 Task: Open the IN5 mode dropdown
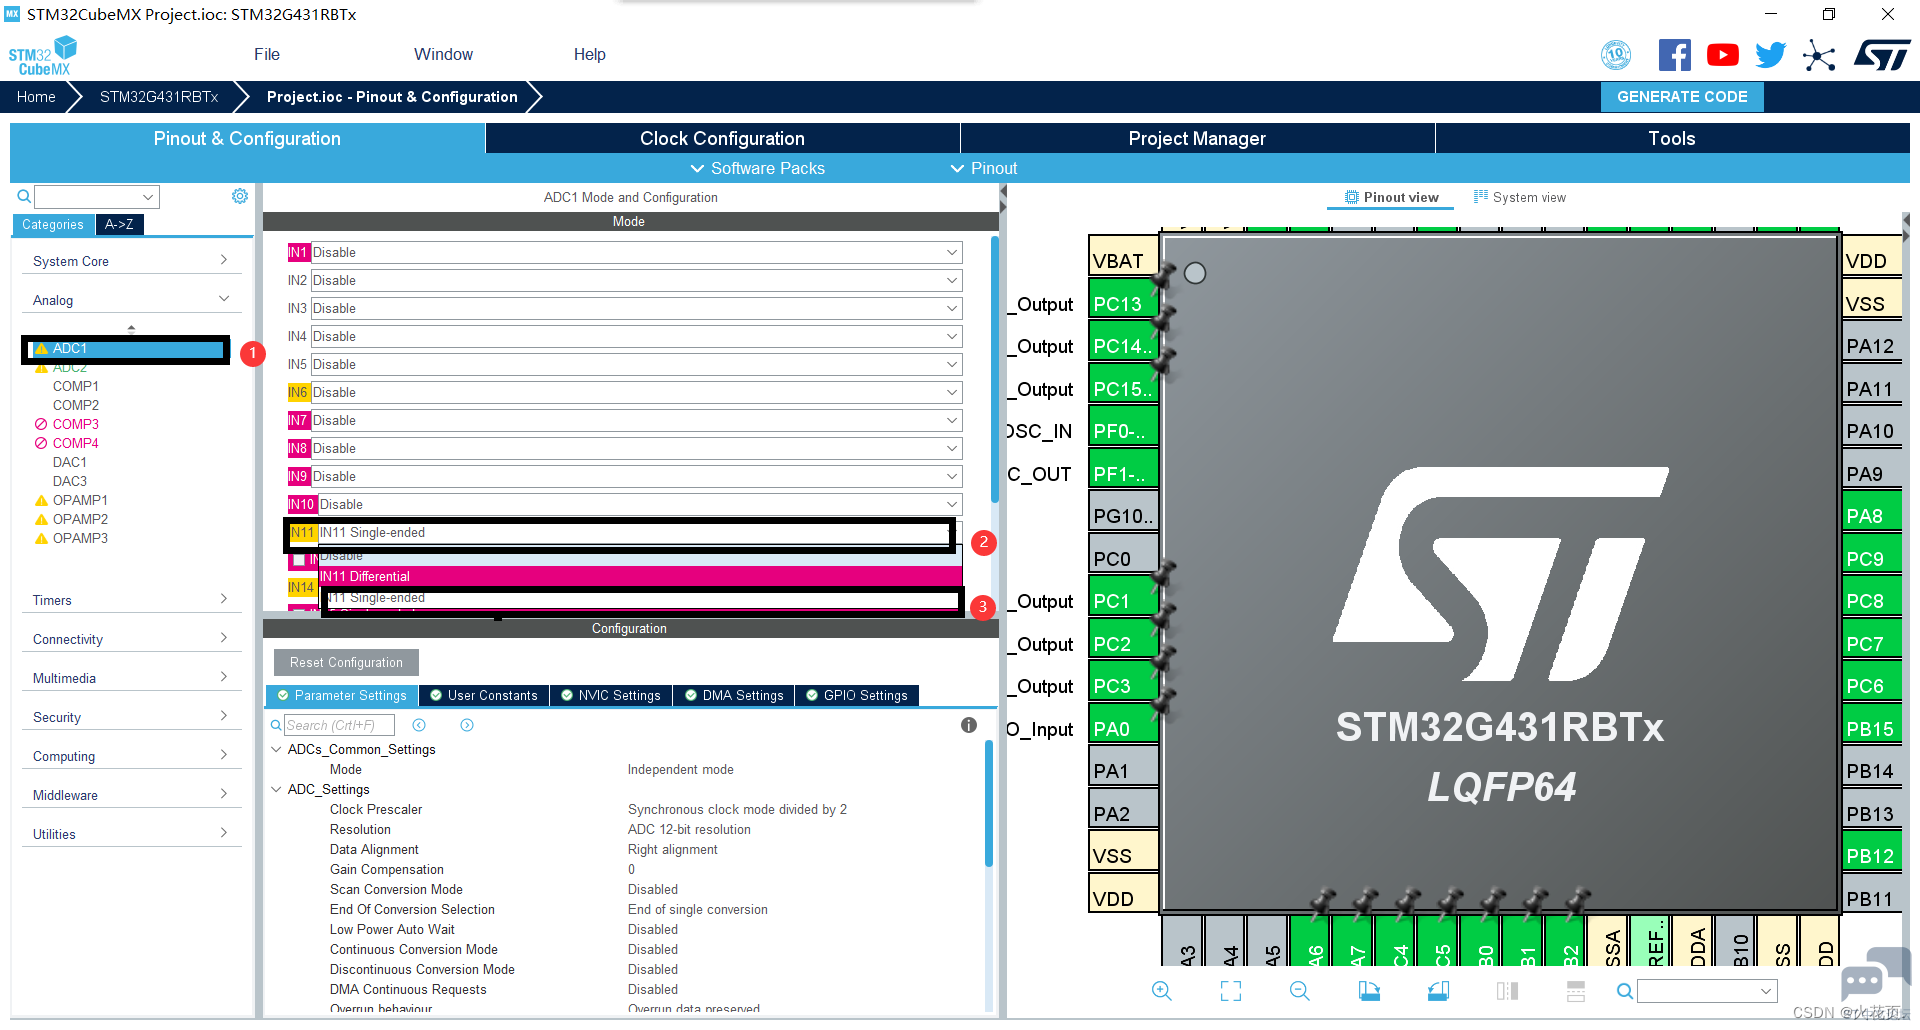pos(636,364)
